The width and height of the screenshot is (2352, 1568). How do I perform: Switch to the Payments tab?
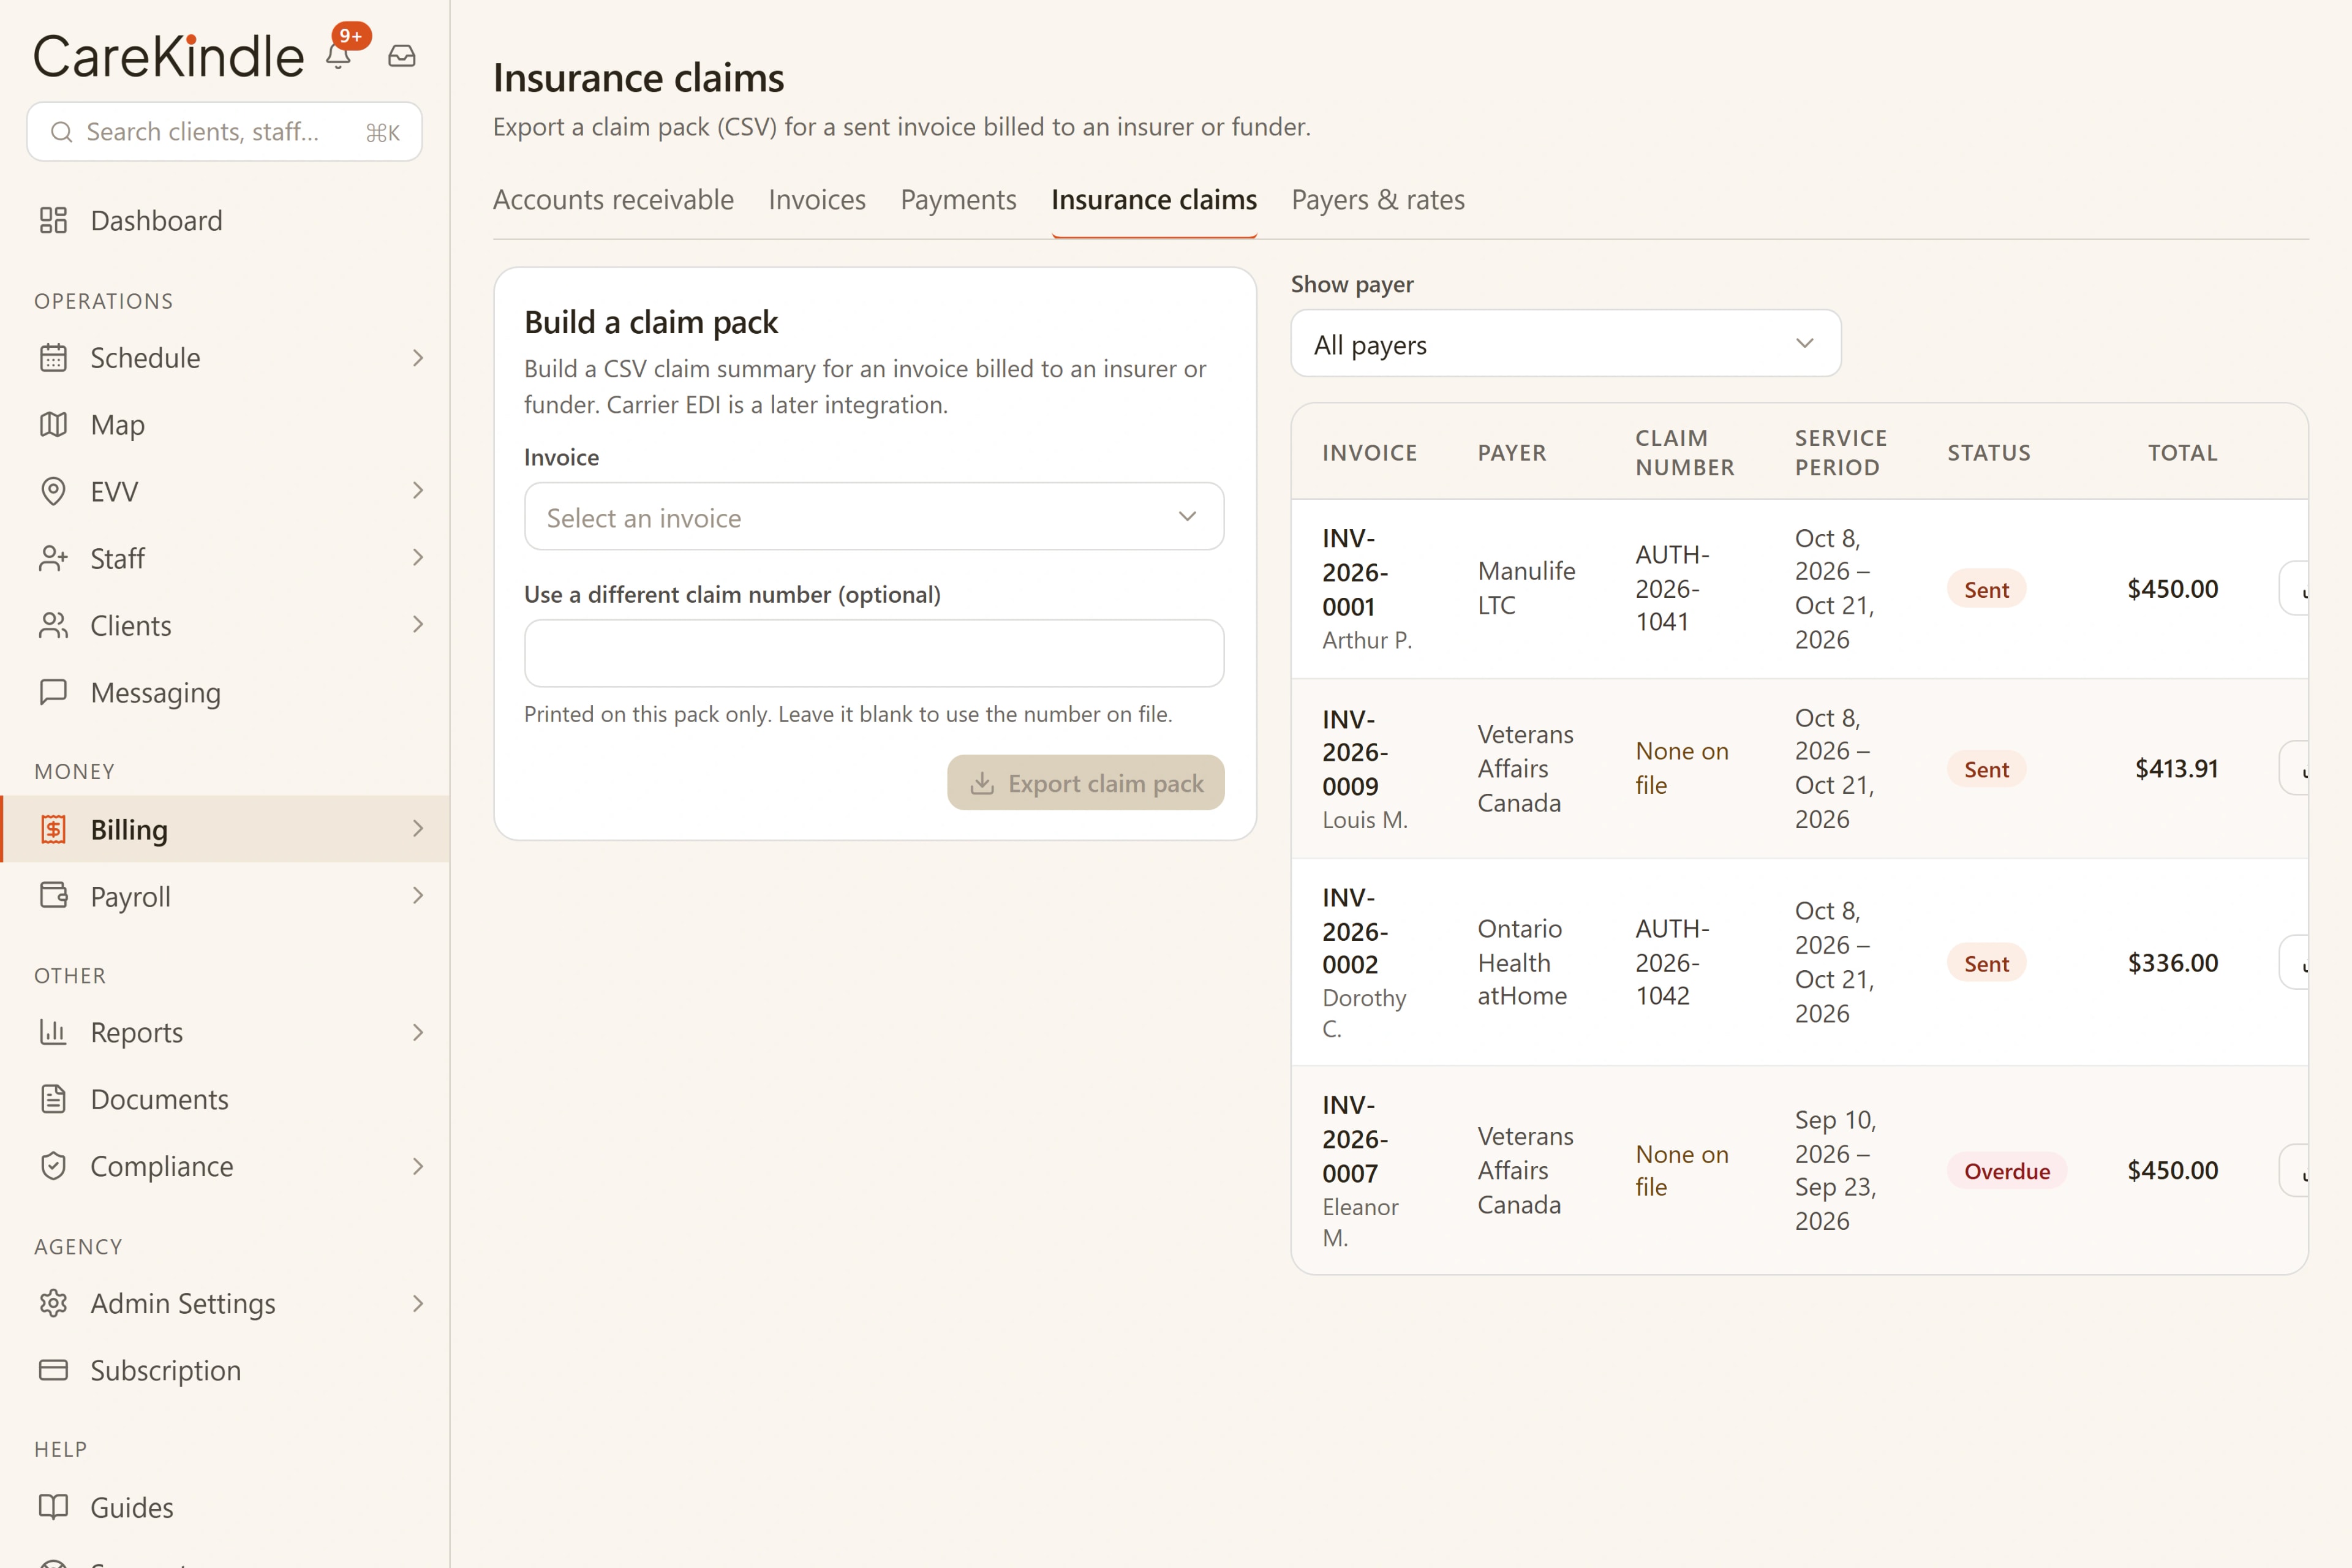click(x=958, y=200)
